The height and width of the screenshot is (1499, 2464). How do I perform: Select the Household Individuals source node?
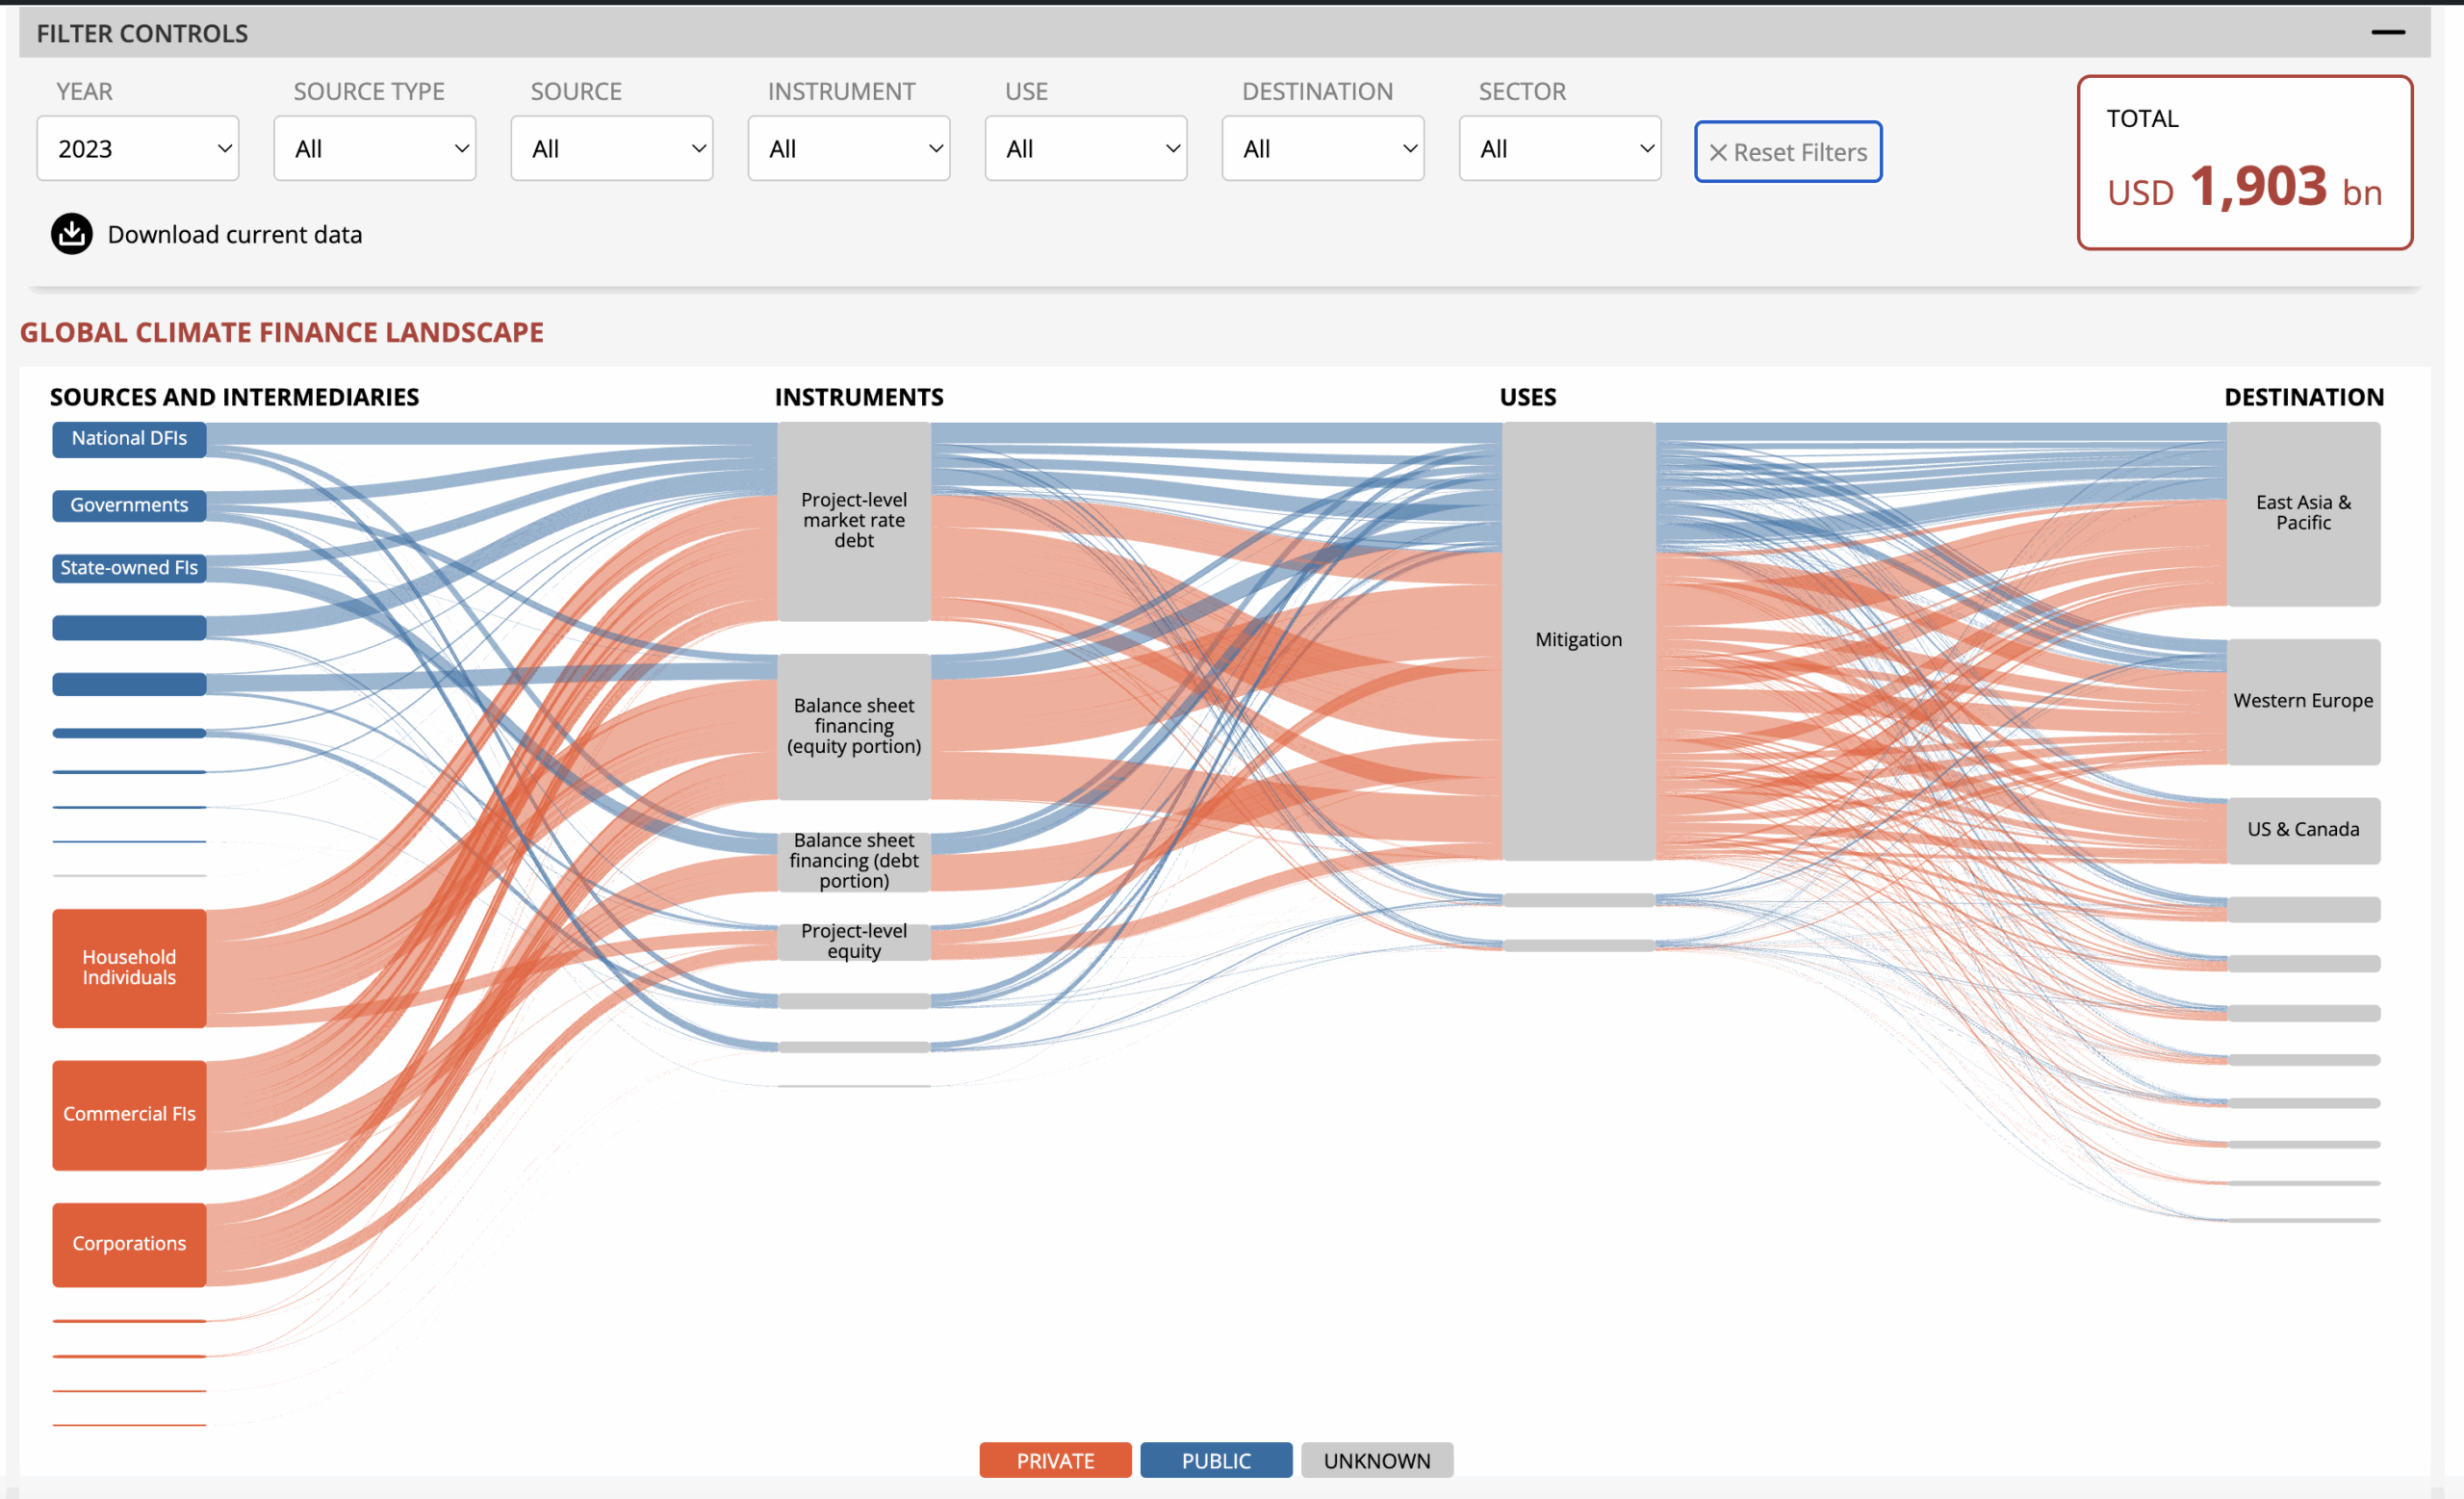(129, 968)
